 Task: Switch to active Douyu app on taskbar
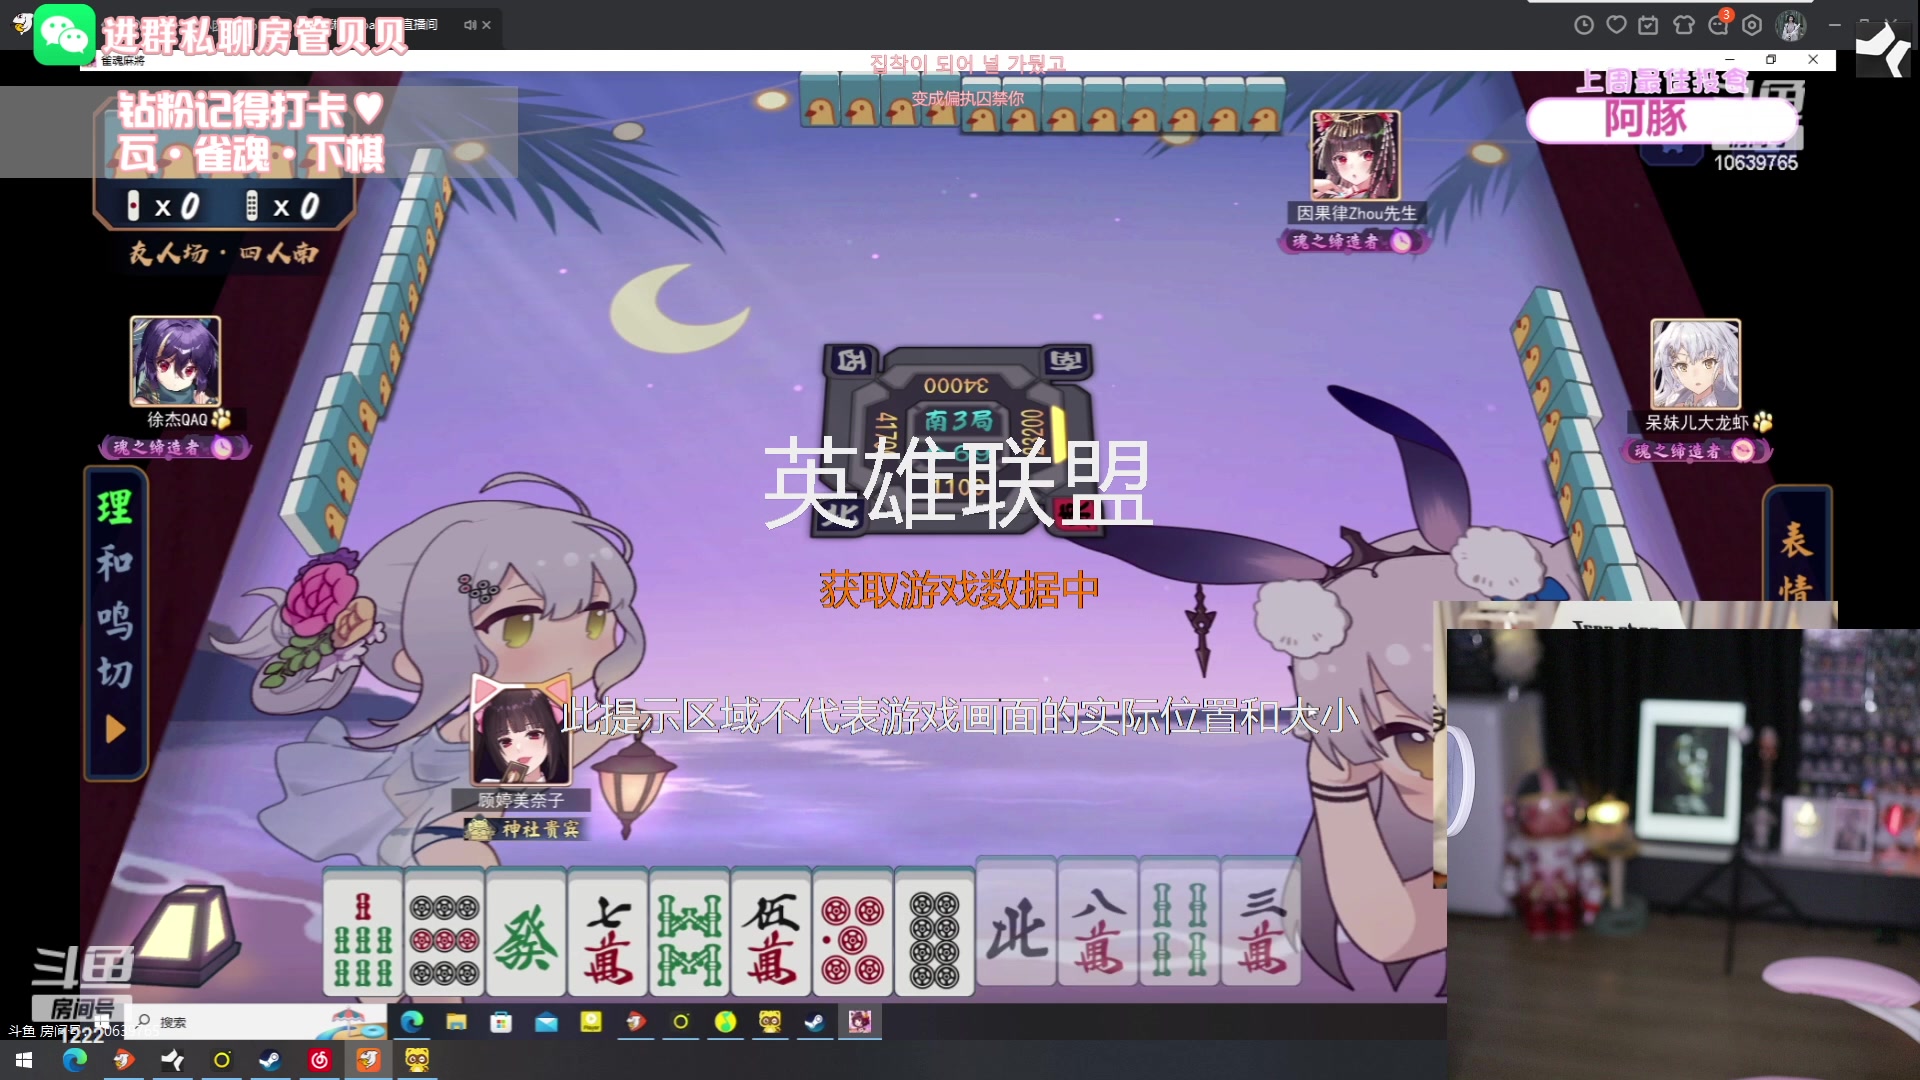click(368, 1060)
